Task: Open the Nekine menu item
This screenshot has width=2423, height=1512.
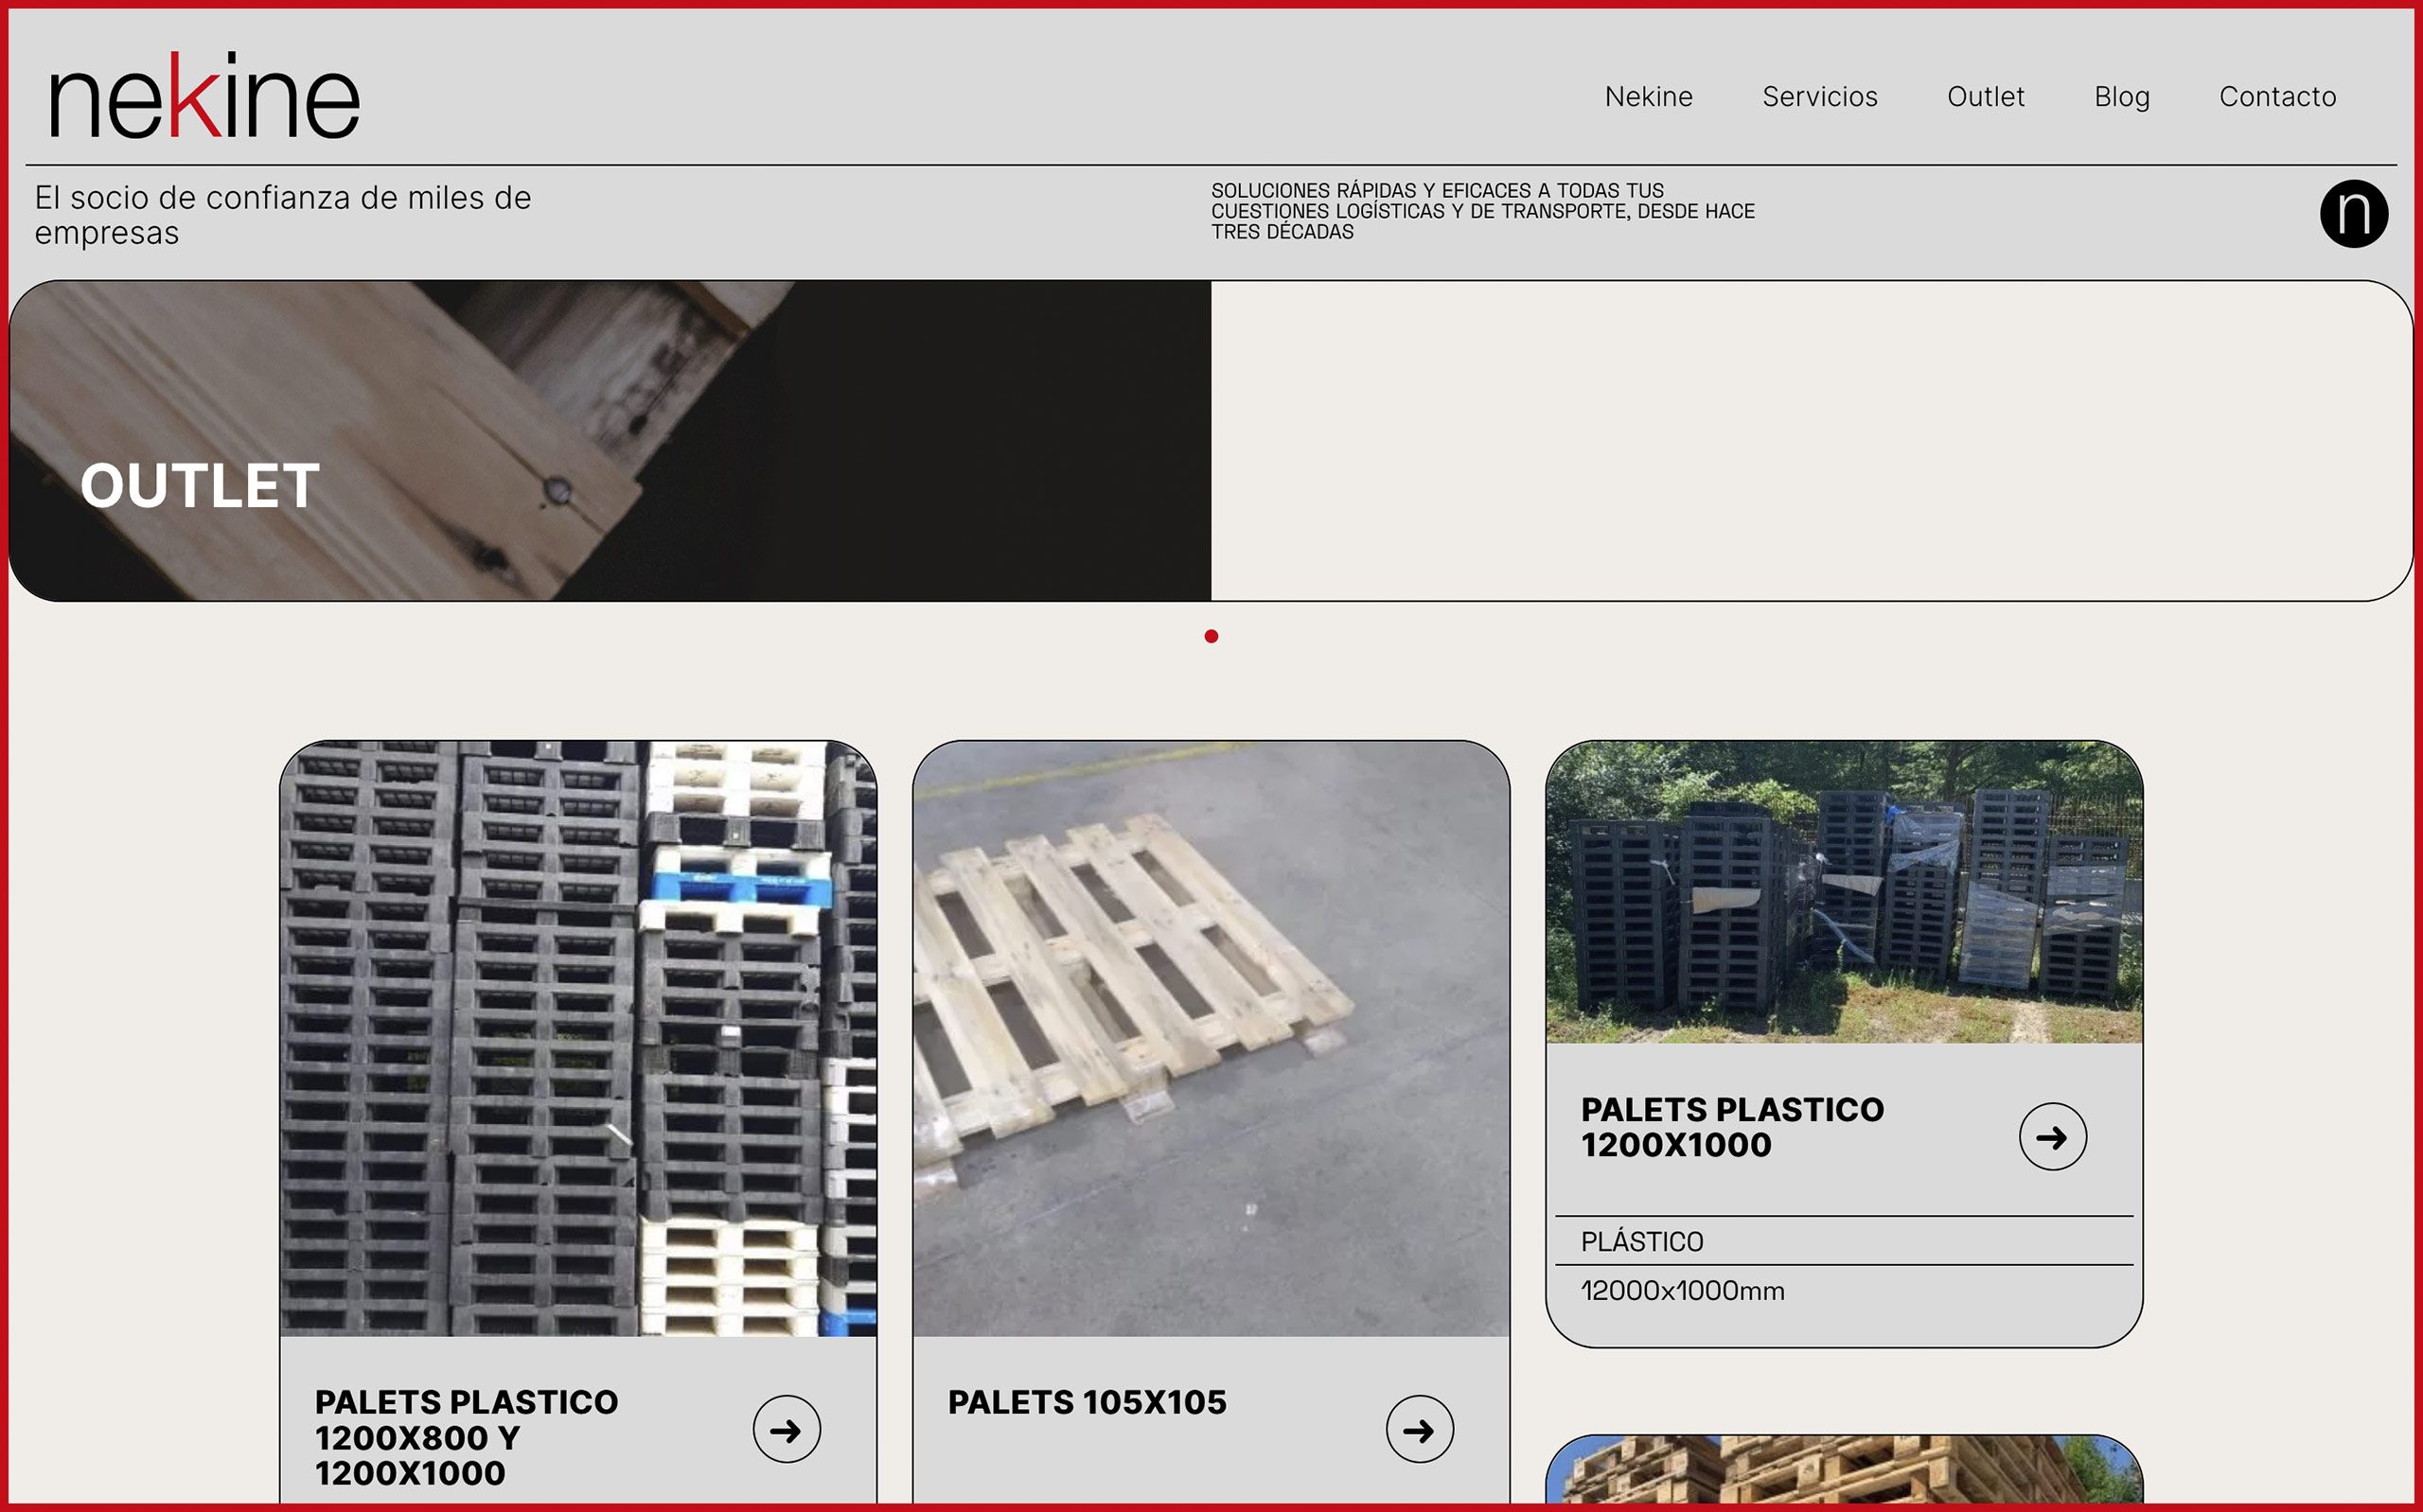Action: coord(1648,97)
